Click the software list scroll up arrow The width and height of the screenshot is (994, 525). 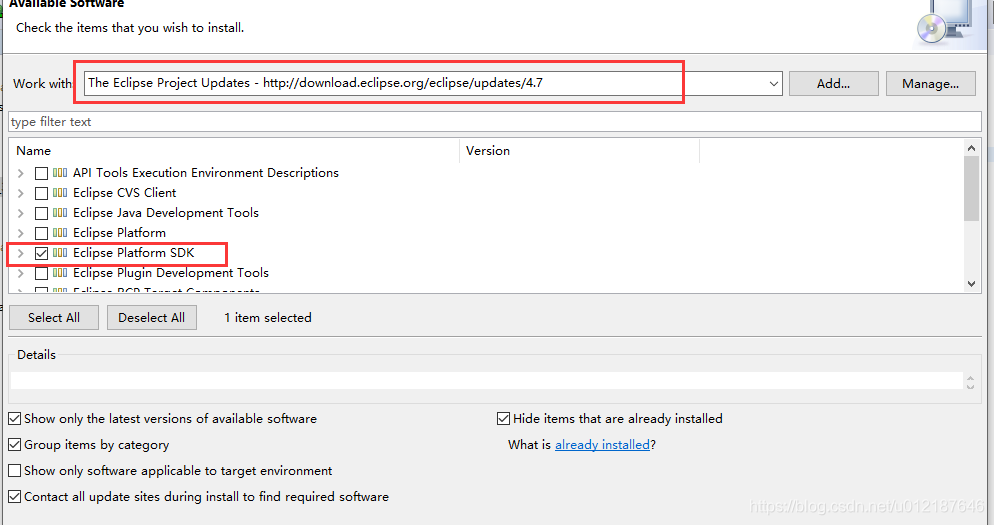coord(971,148)
